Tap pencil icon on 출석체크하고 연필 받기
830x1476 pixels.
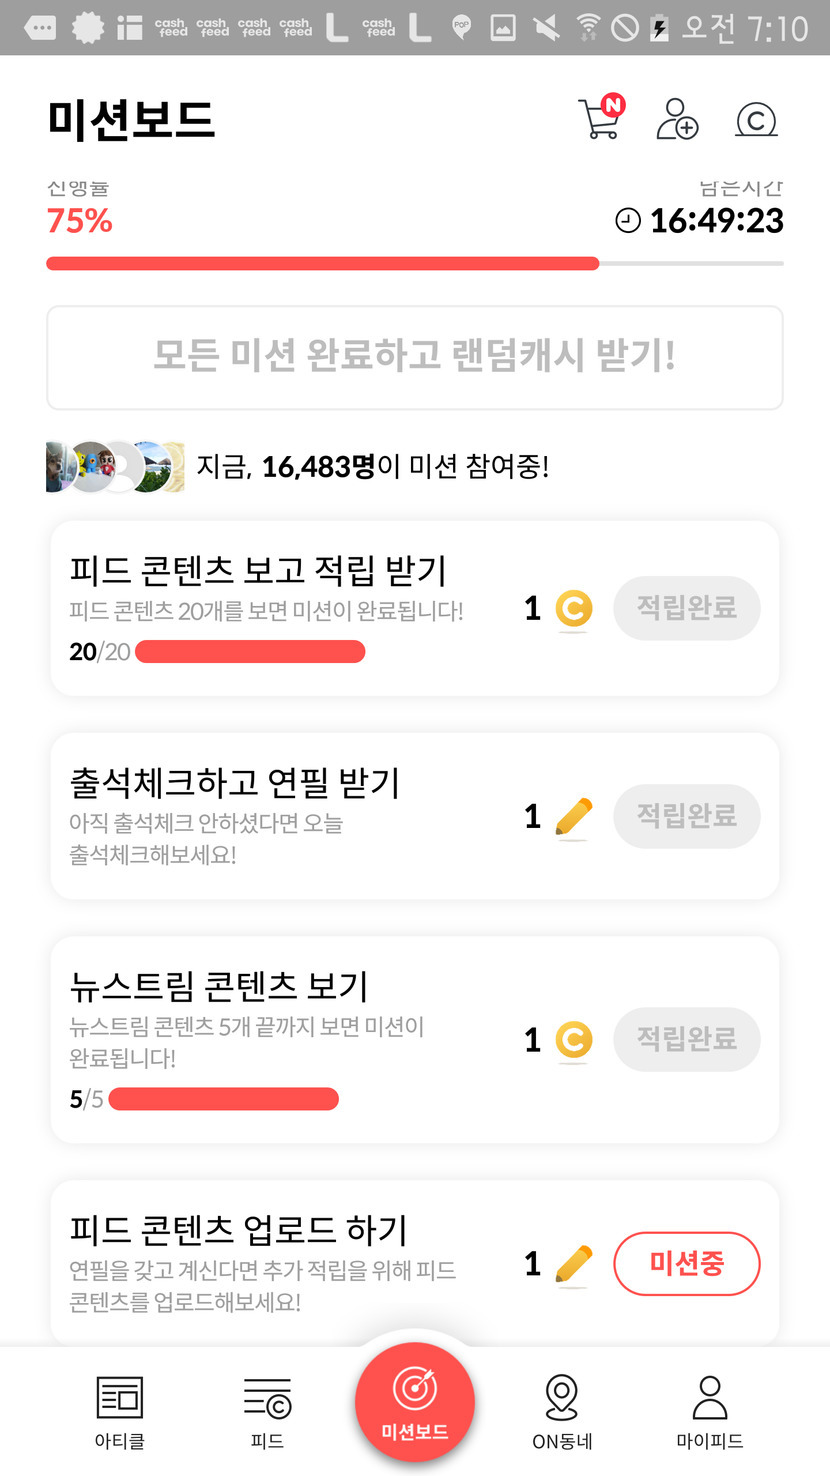(573, 817)
